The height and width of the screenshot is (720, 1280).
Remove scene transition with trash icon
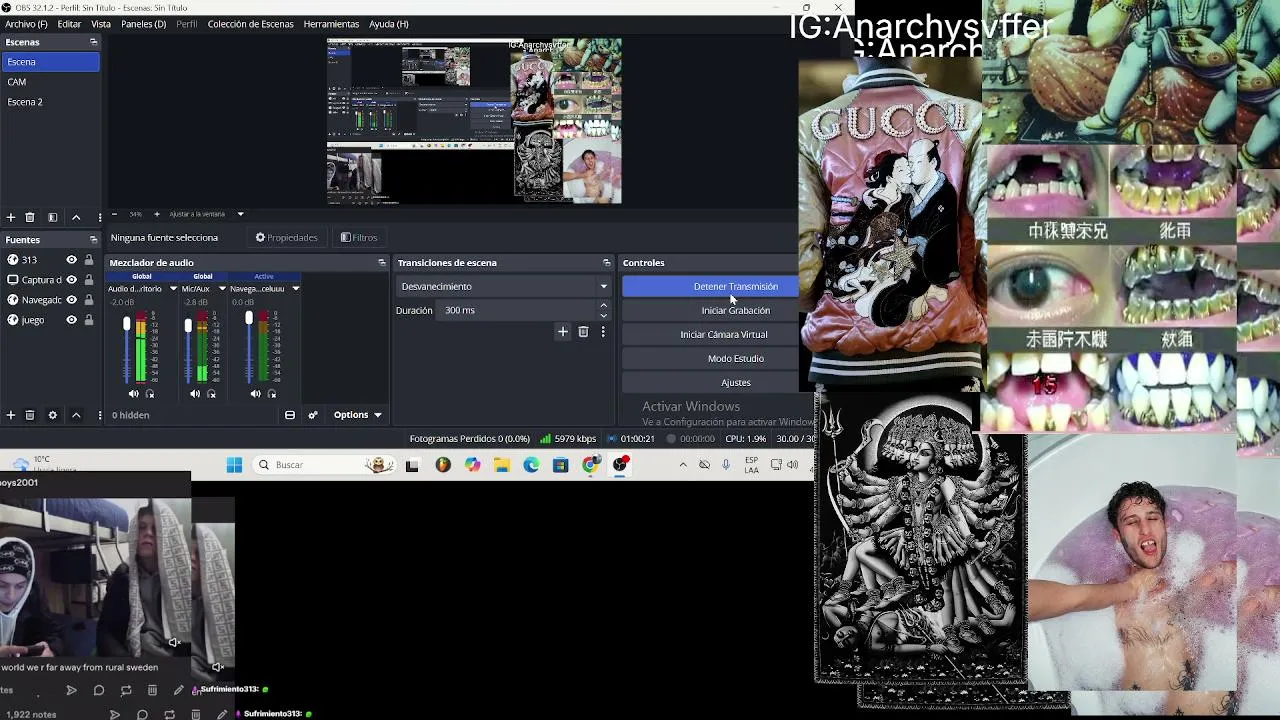click(x=583, y=332)
